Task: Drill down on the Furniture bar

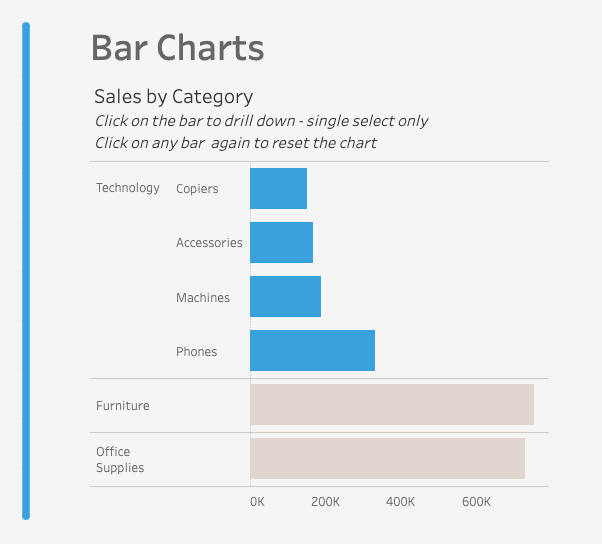Action: 391,405
